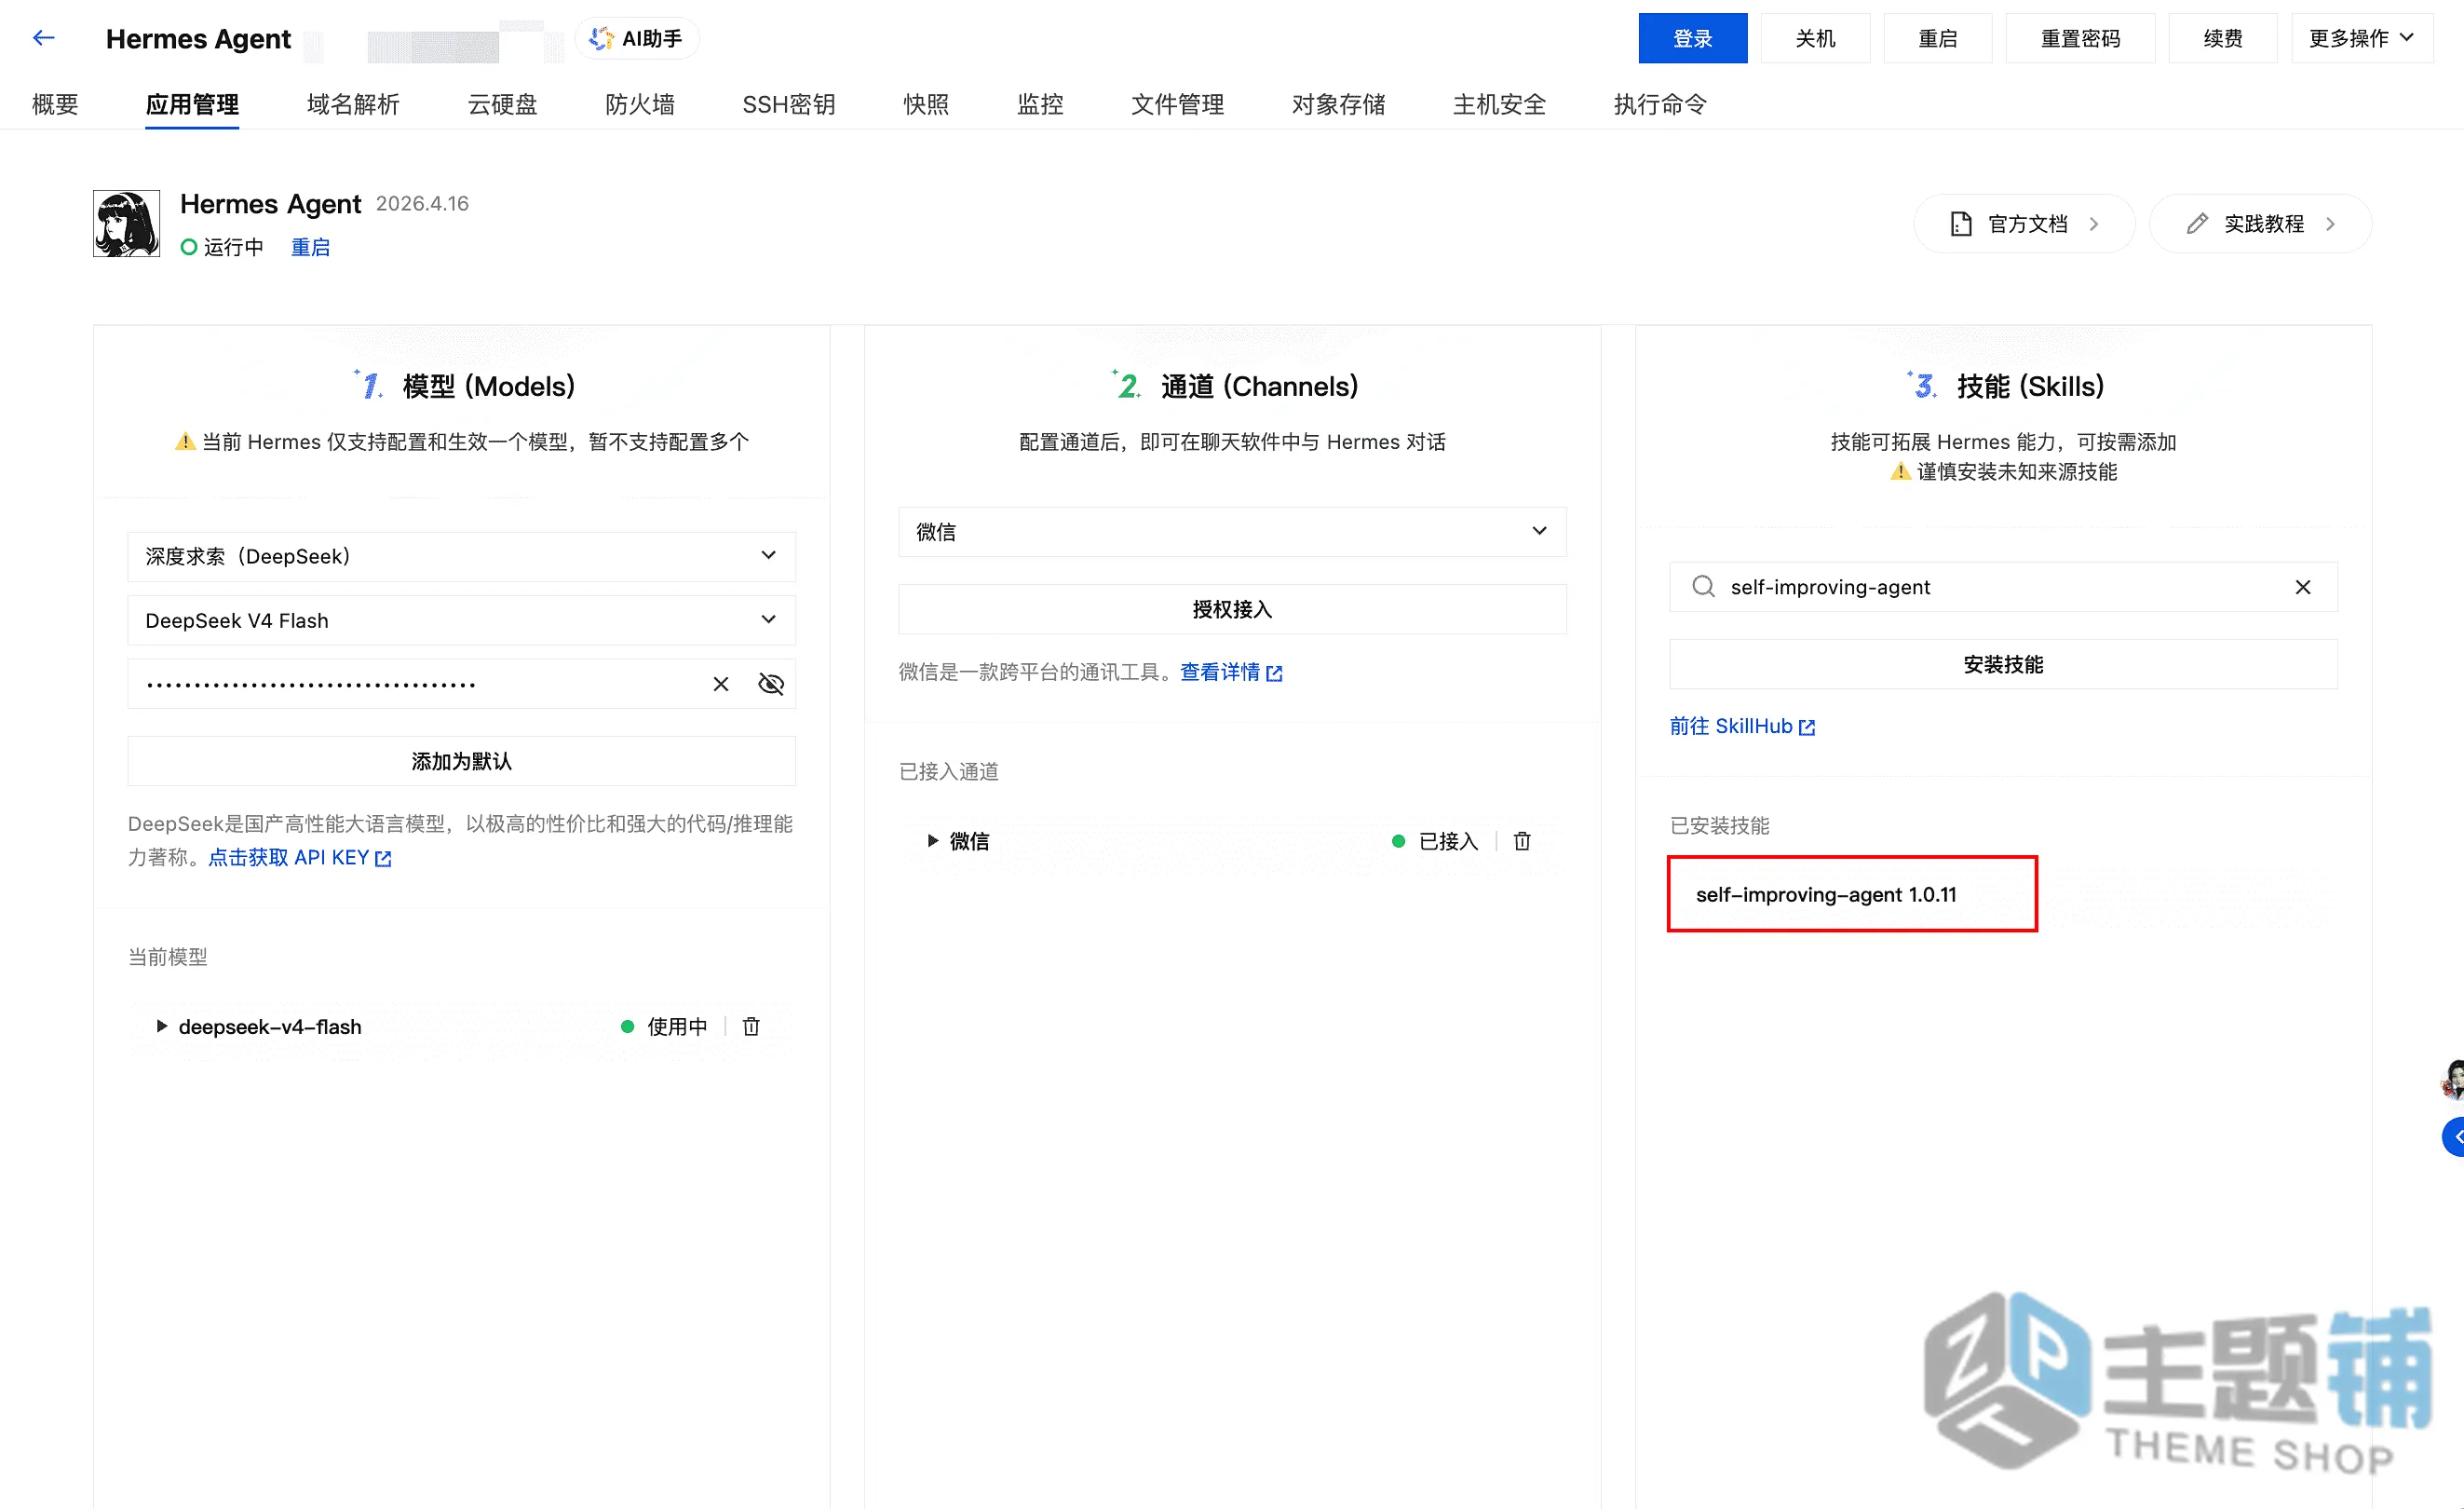
Task: Open the 微信 channel type dropdown
Action: 1232,531
